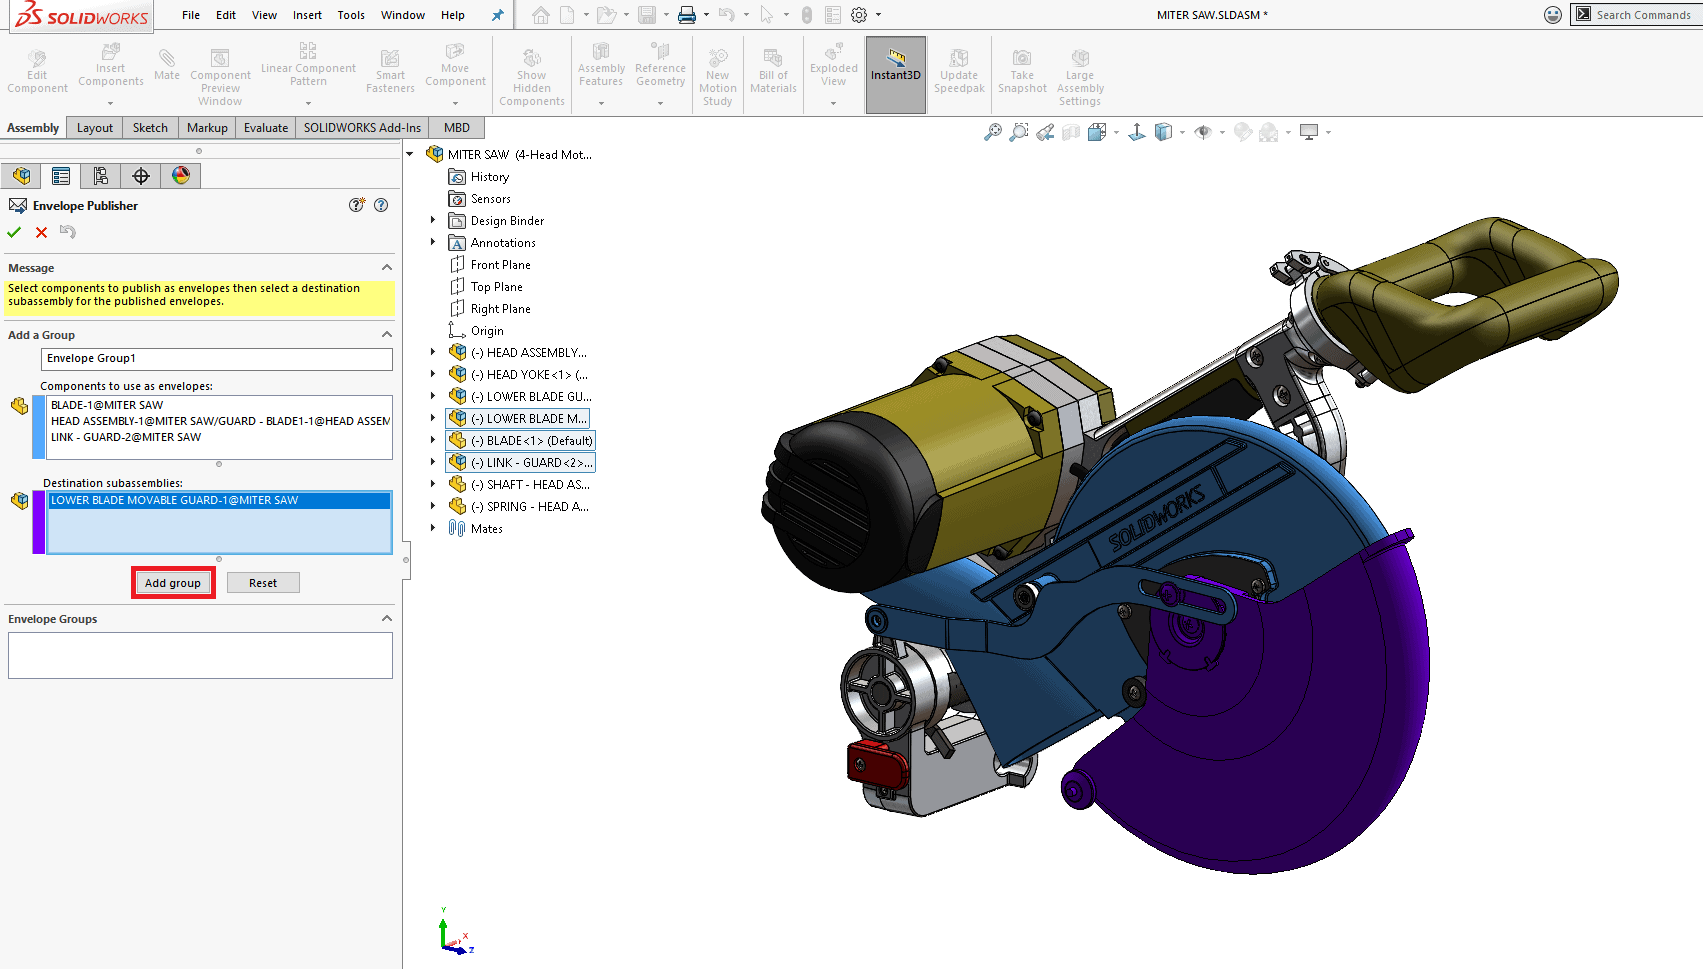Screen dimensions: 1703x969
Task: Expand the Annotations tree node
Action: 433,242
